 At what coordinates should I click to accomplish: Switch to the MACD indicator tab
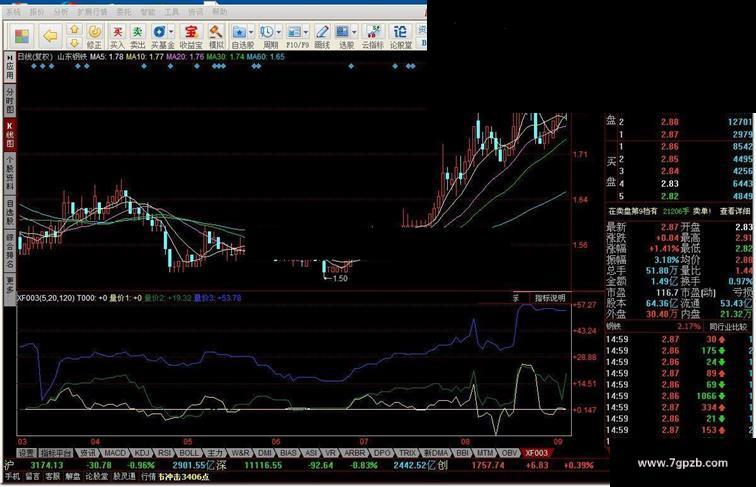pos(115,453)
